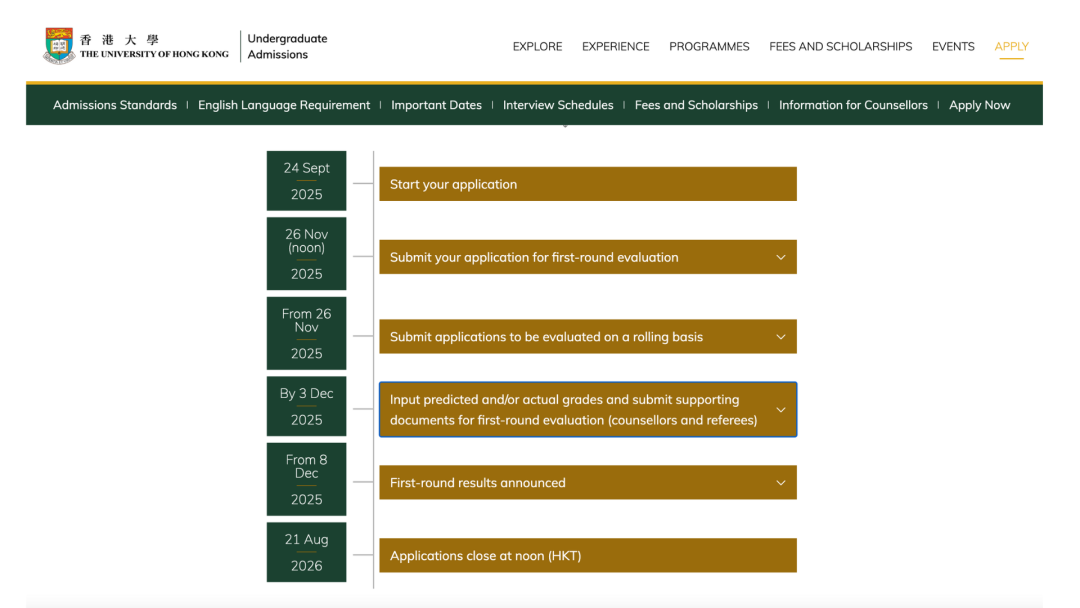The width and height of the screenshot is (1080, 608).
Task: Go to English Language Requirement
Action: (284, 105)
